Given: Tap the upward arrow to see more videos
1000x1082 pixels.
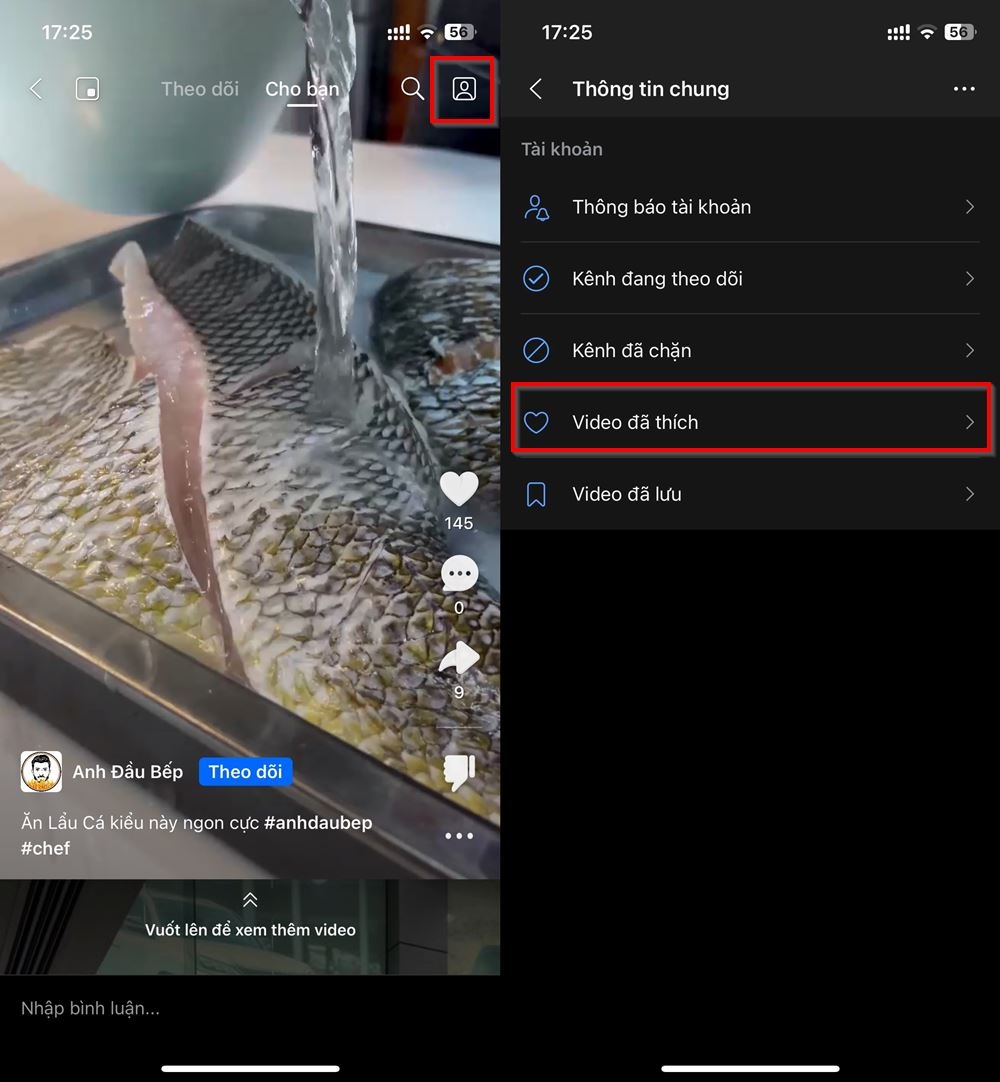Looking at the screenshot, I should coord(250,901).
